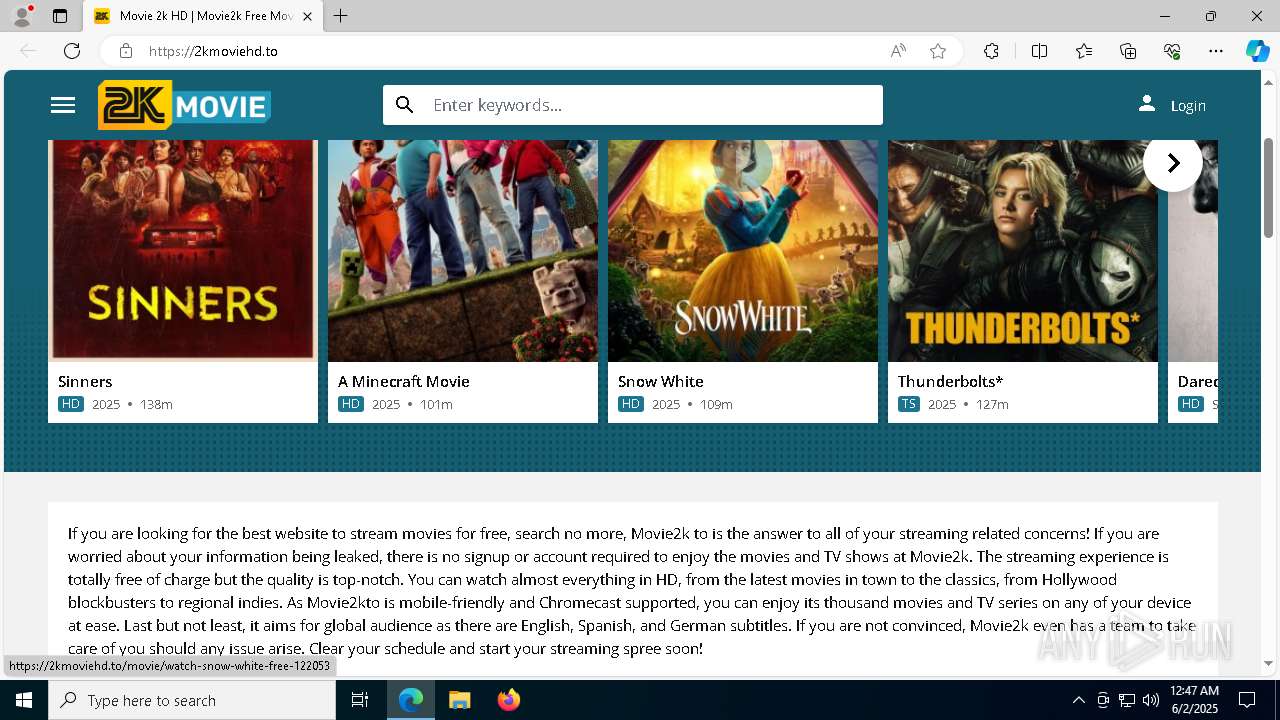The height and width of the screenshot is (720, 1280).
Task: Open the browser profile icon
Action: 22,16
